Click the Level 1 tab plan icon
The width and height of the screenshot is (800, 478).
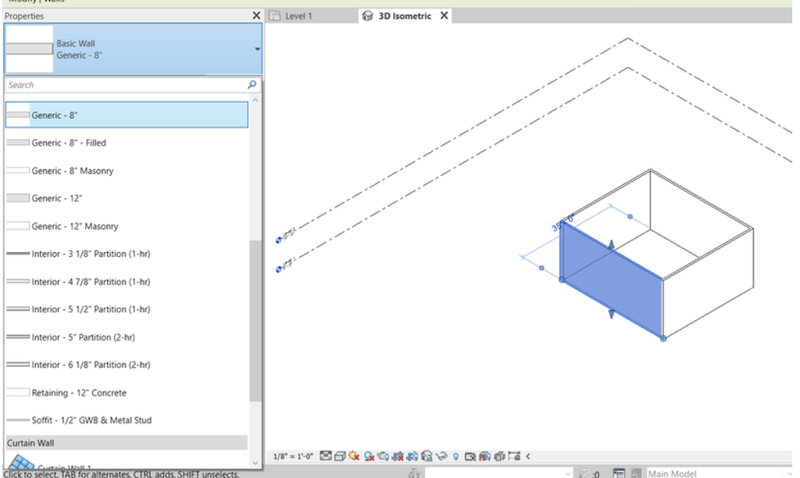[x=275, y=16]
